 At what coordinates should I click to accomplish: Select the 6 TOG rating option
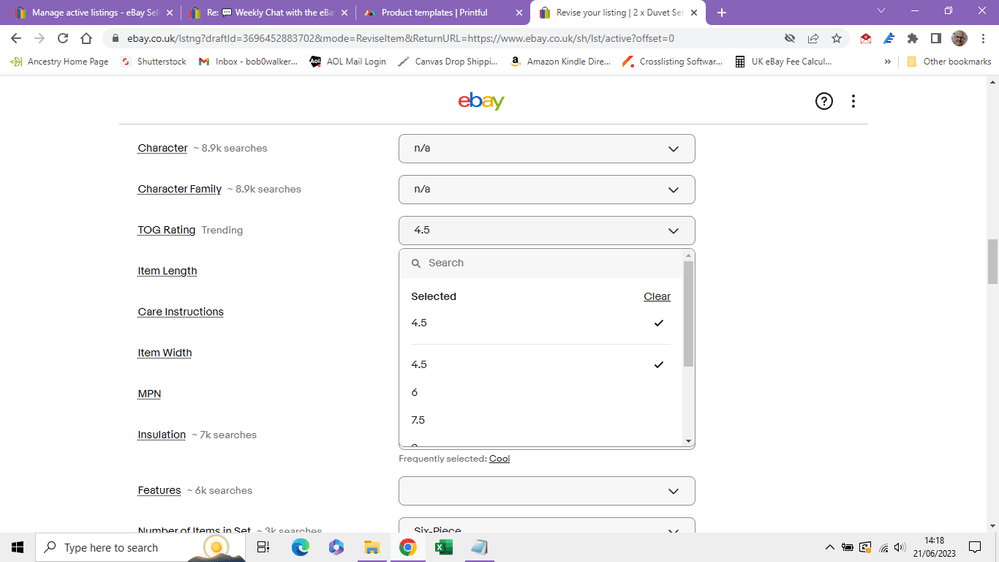tap(540, 393)
